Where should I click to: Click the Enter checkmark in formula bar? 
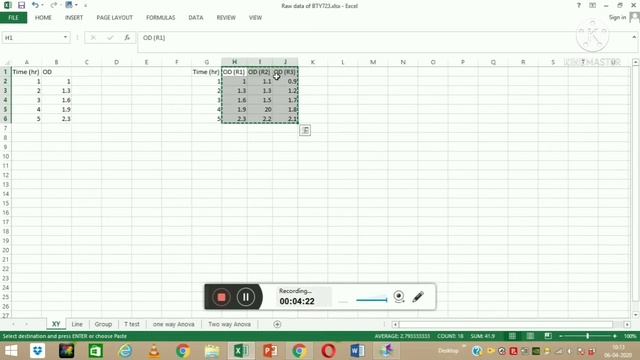click(x=110, y=38)
